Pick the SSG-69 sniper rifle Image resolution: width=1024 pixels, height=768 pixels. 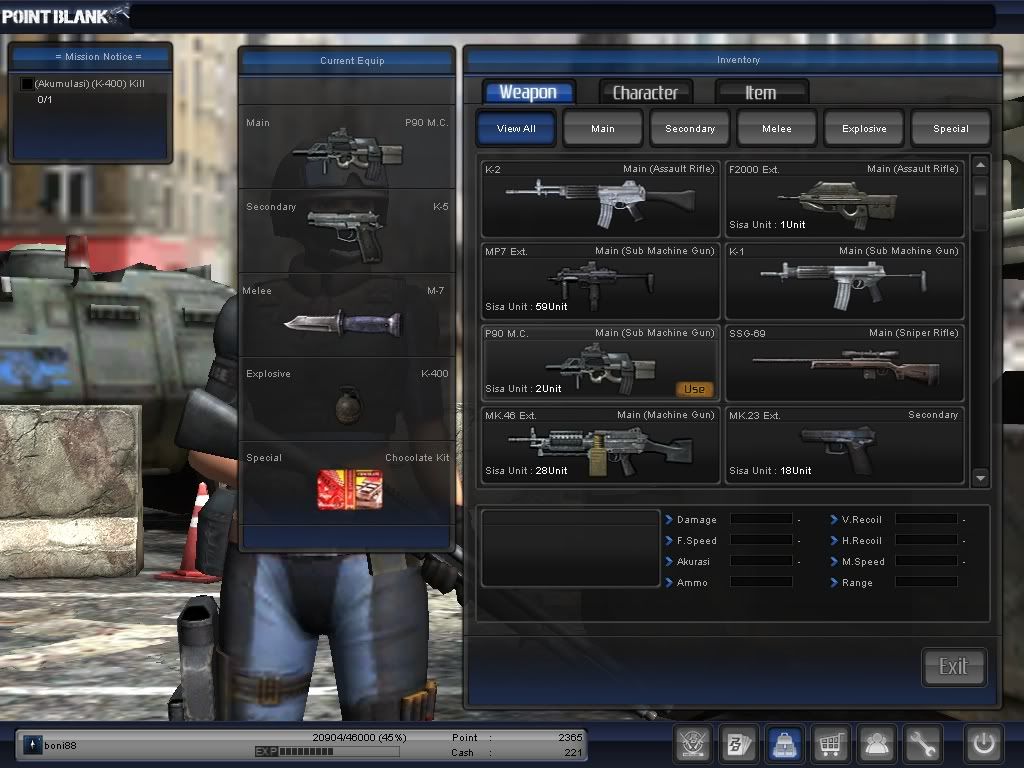point(844,363)
